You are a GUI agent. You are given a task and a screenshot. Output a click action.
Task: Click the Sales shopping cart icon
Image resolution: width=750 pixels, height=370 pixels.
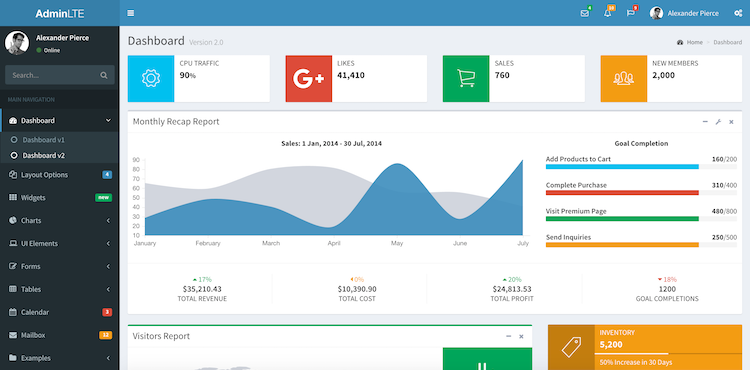[x=466, y=78]
